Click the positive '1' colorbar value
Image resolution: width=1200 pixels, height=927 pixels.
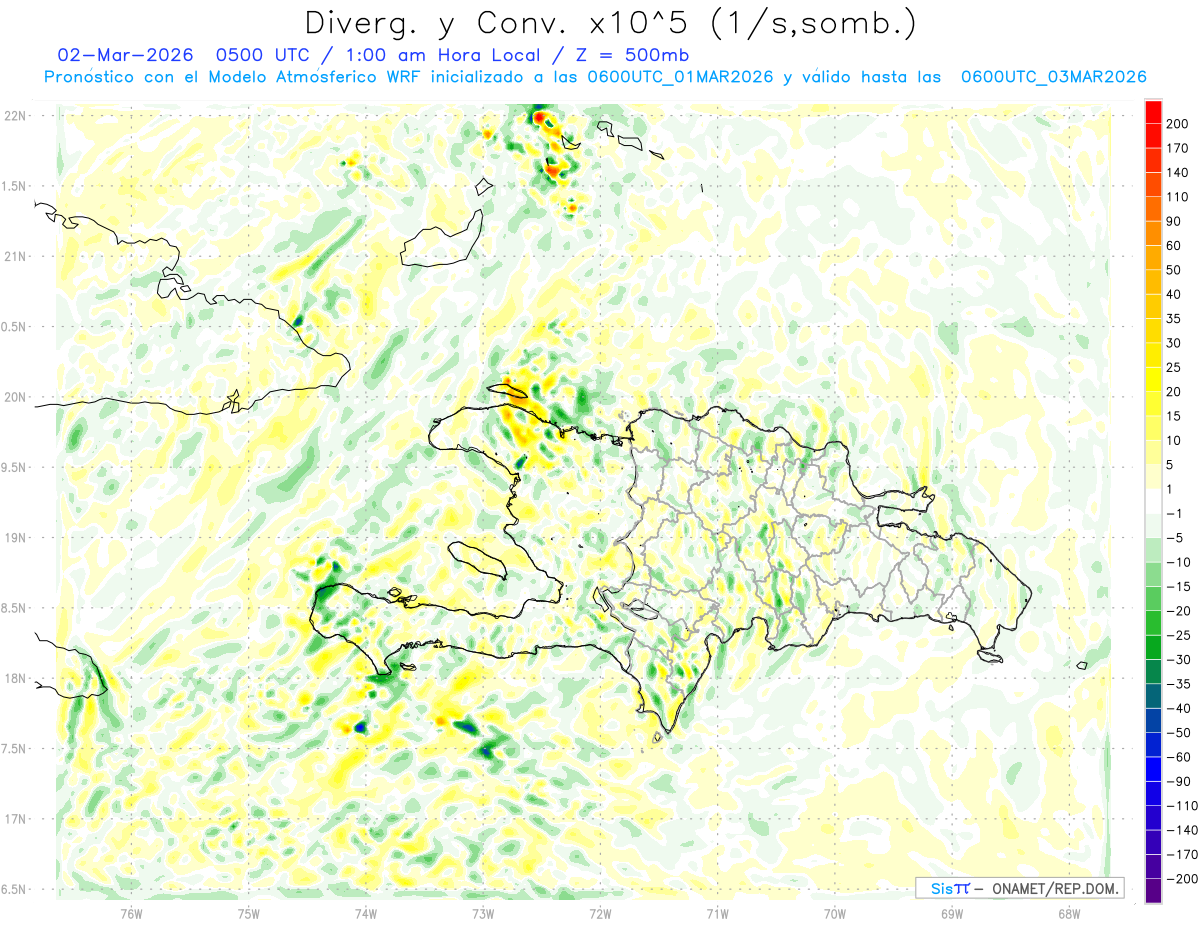pos(1170,490)
